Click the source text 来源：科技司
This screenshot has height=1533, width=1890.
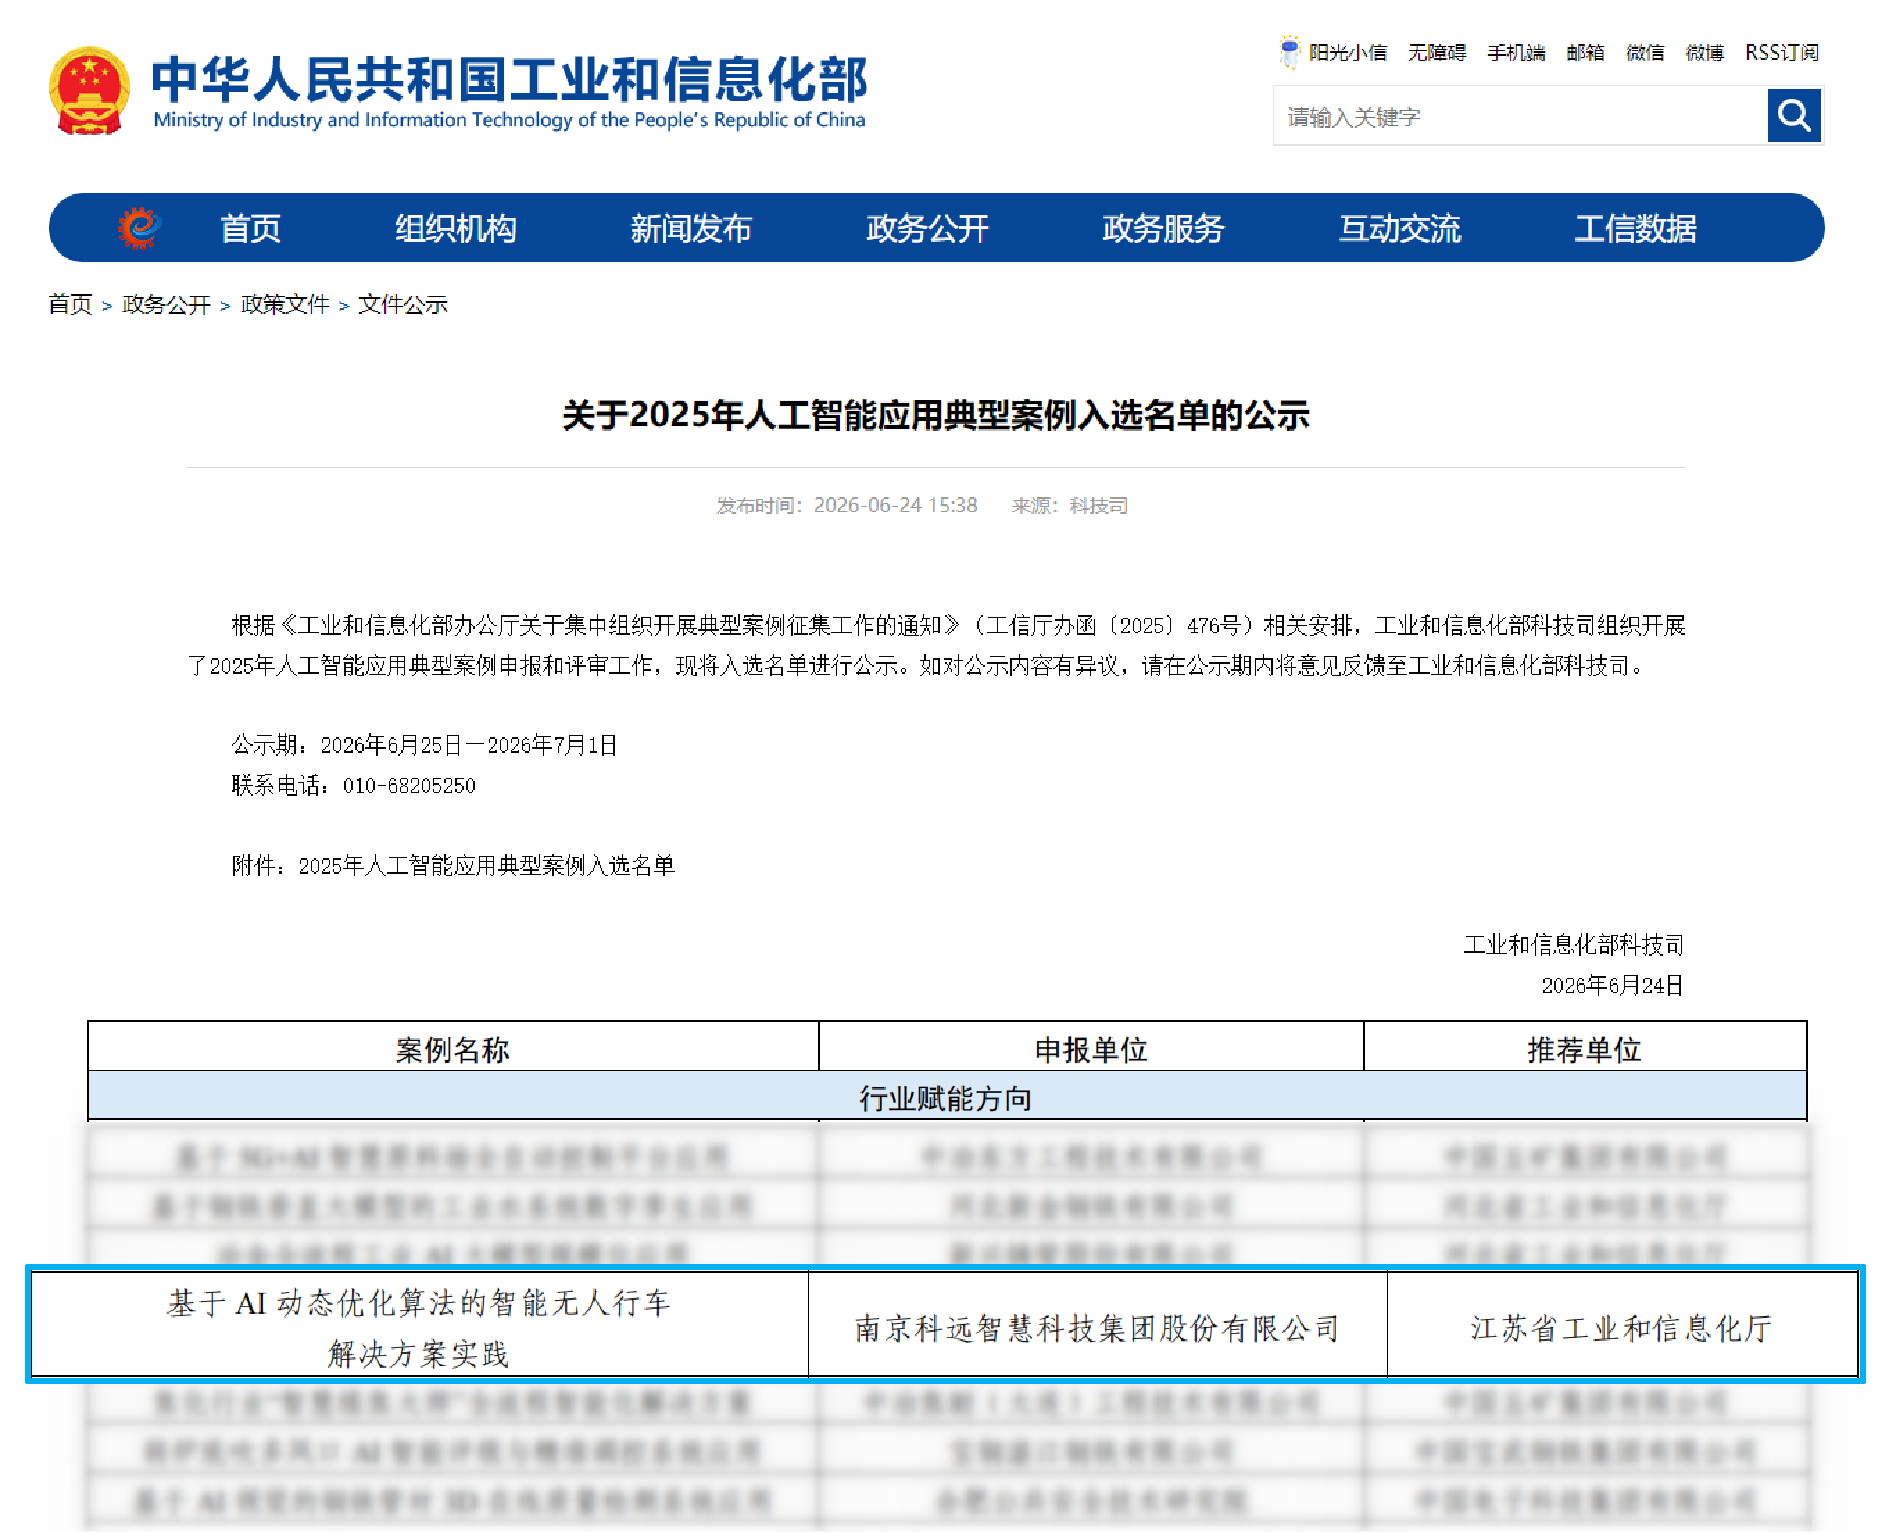pyautogui.click(x=1070, y=505)
